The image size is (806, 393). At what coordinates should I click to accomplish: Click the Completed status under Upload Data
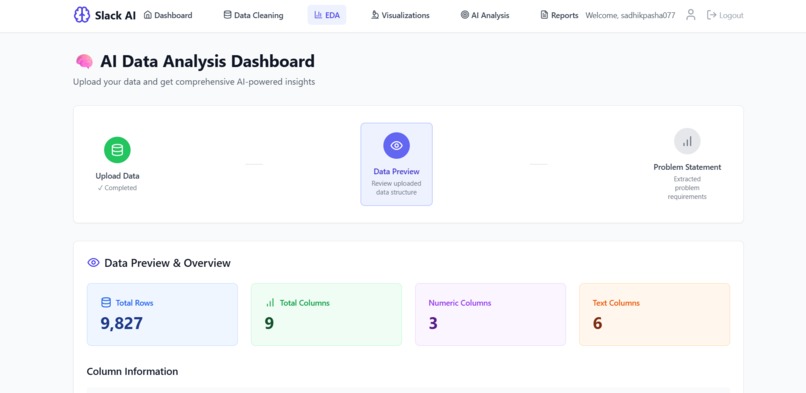click(117, 188)
